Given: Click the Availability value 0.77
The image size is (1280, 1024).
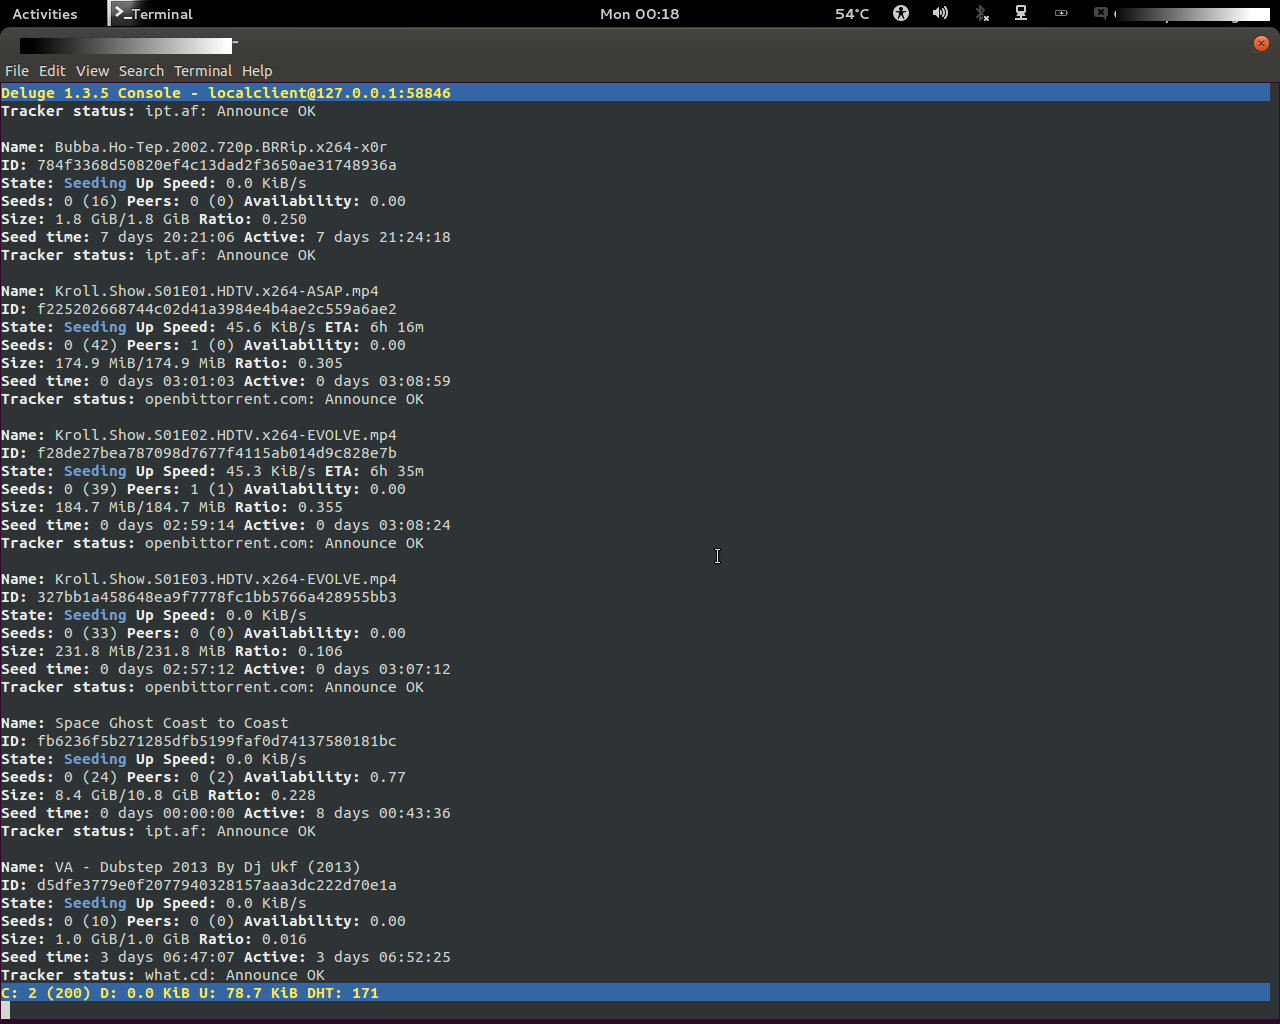Looking at the screenshot, I should 388,777.
